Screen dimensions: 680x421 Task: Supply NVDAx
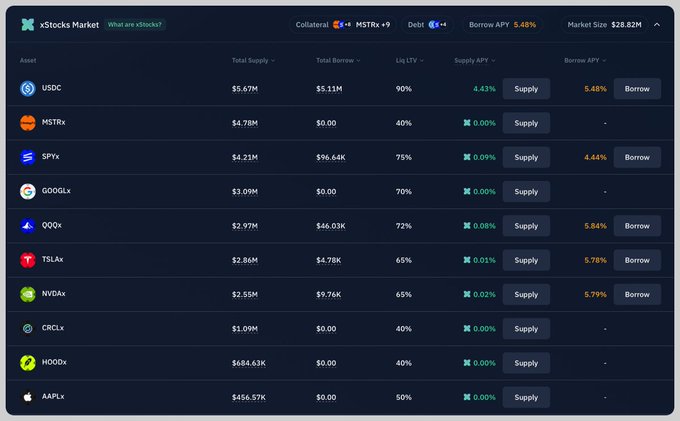click(x=526, y=294)
